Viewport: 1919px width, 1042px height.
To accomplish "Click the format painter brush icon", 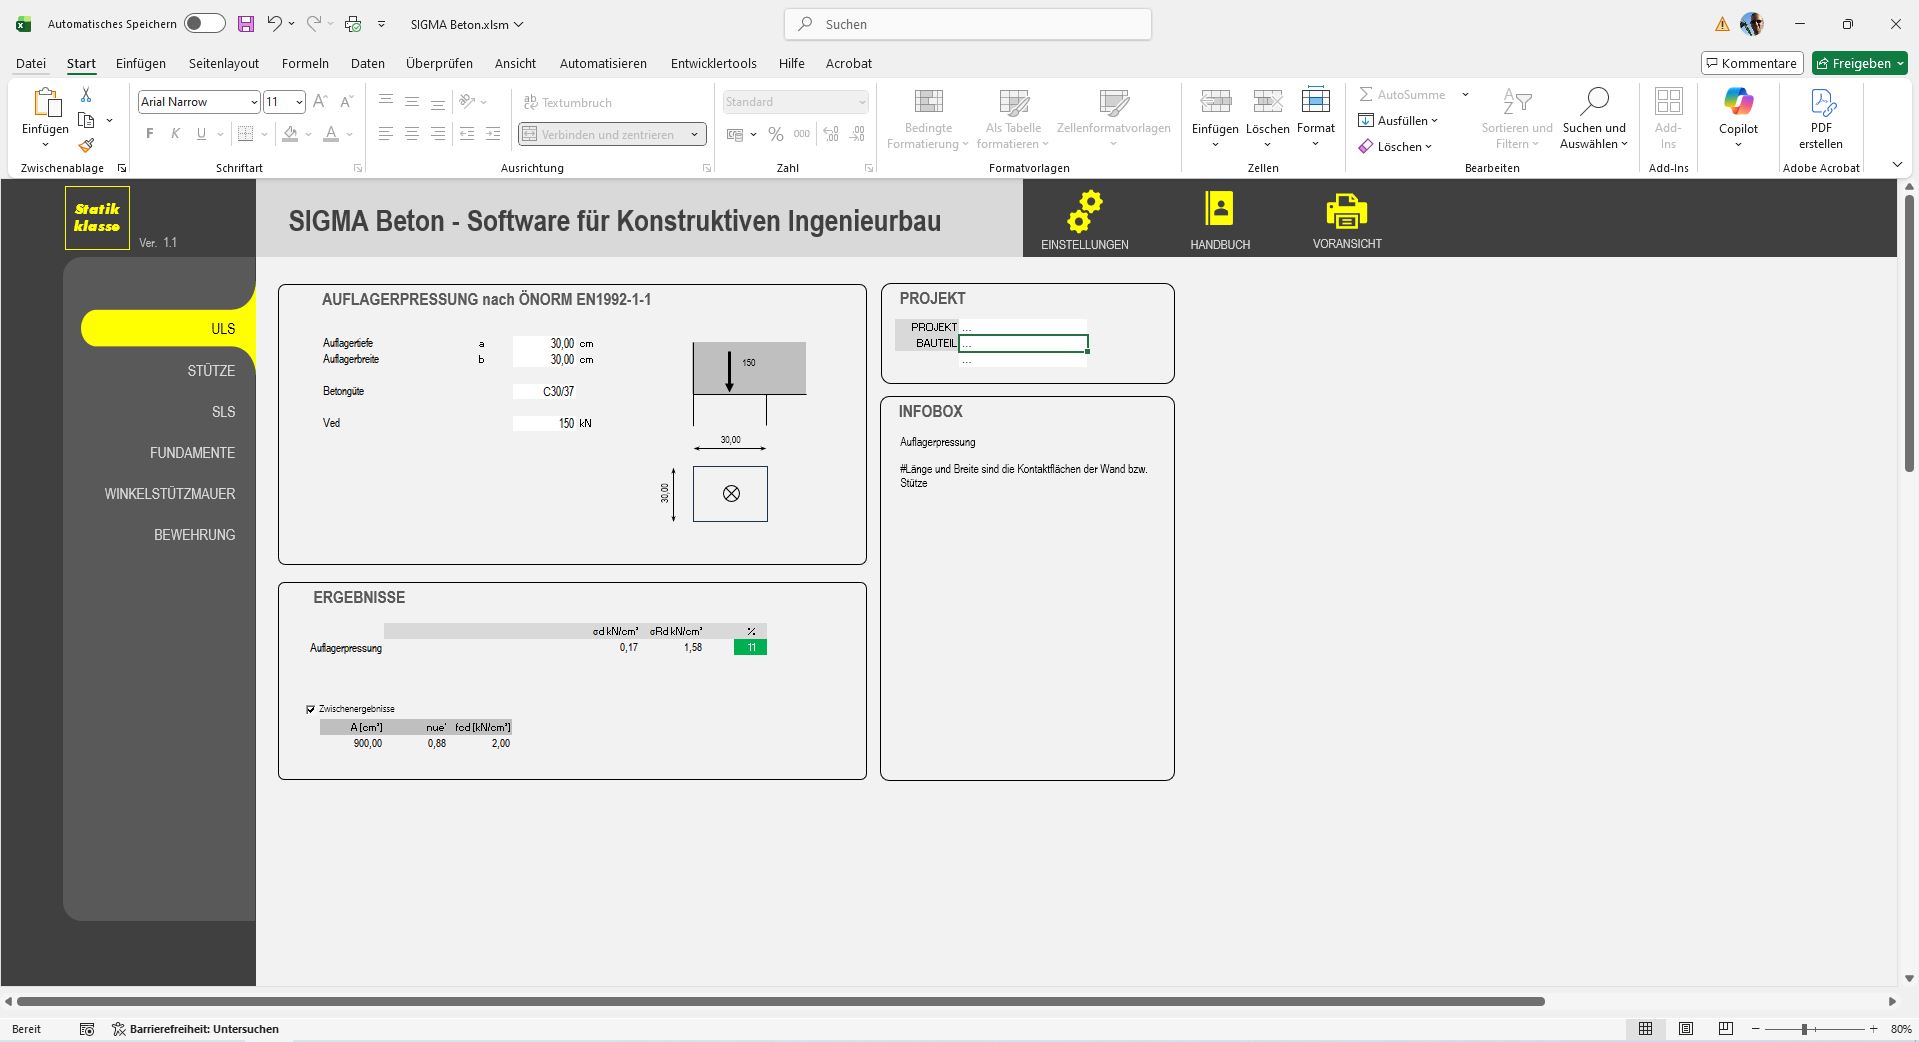I will click(86, 145).
